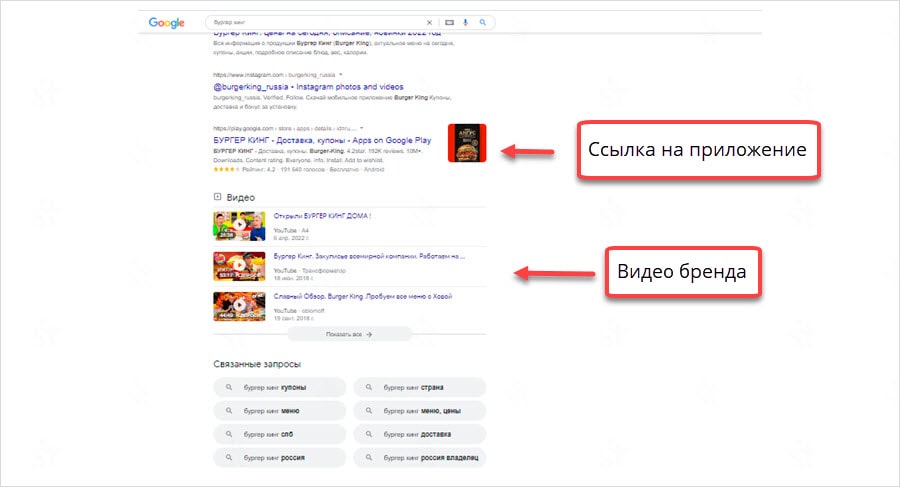900x487 pixels.
Task: Clear the search query with the X icon
Action: 429,22
